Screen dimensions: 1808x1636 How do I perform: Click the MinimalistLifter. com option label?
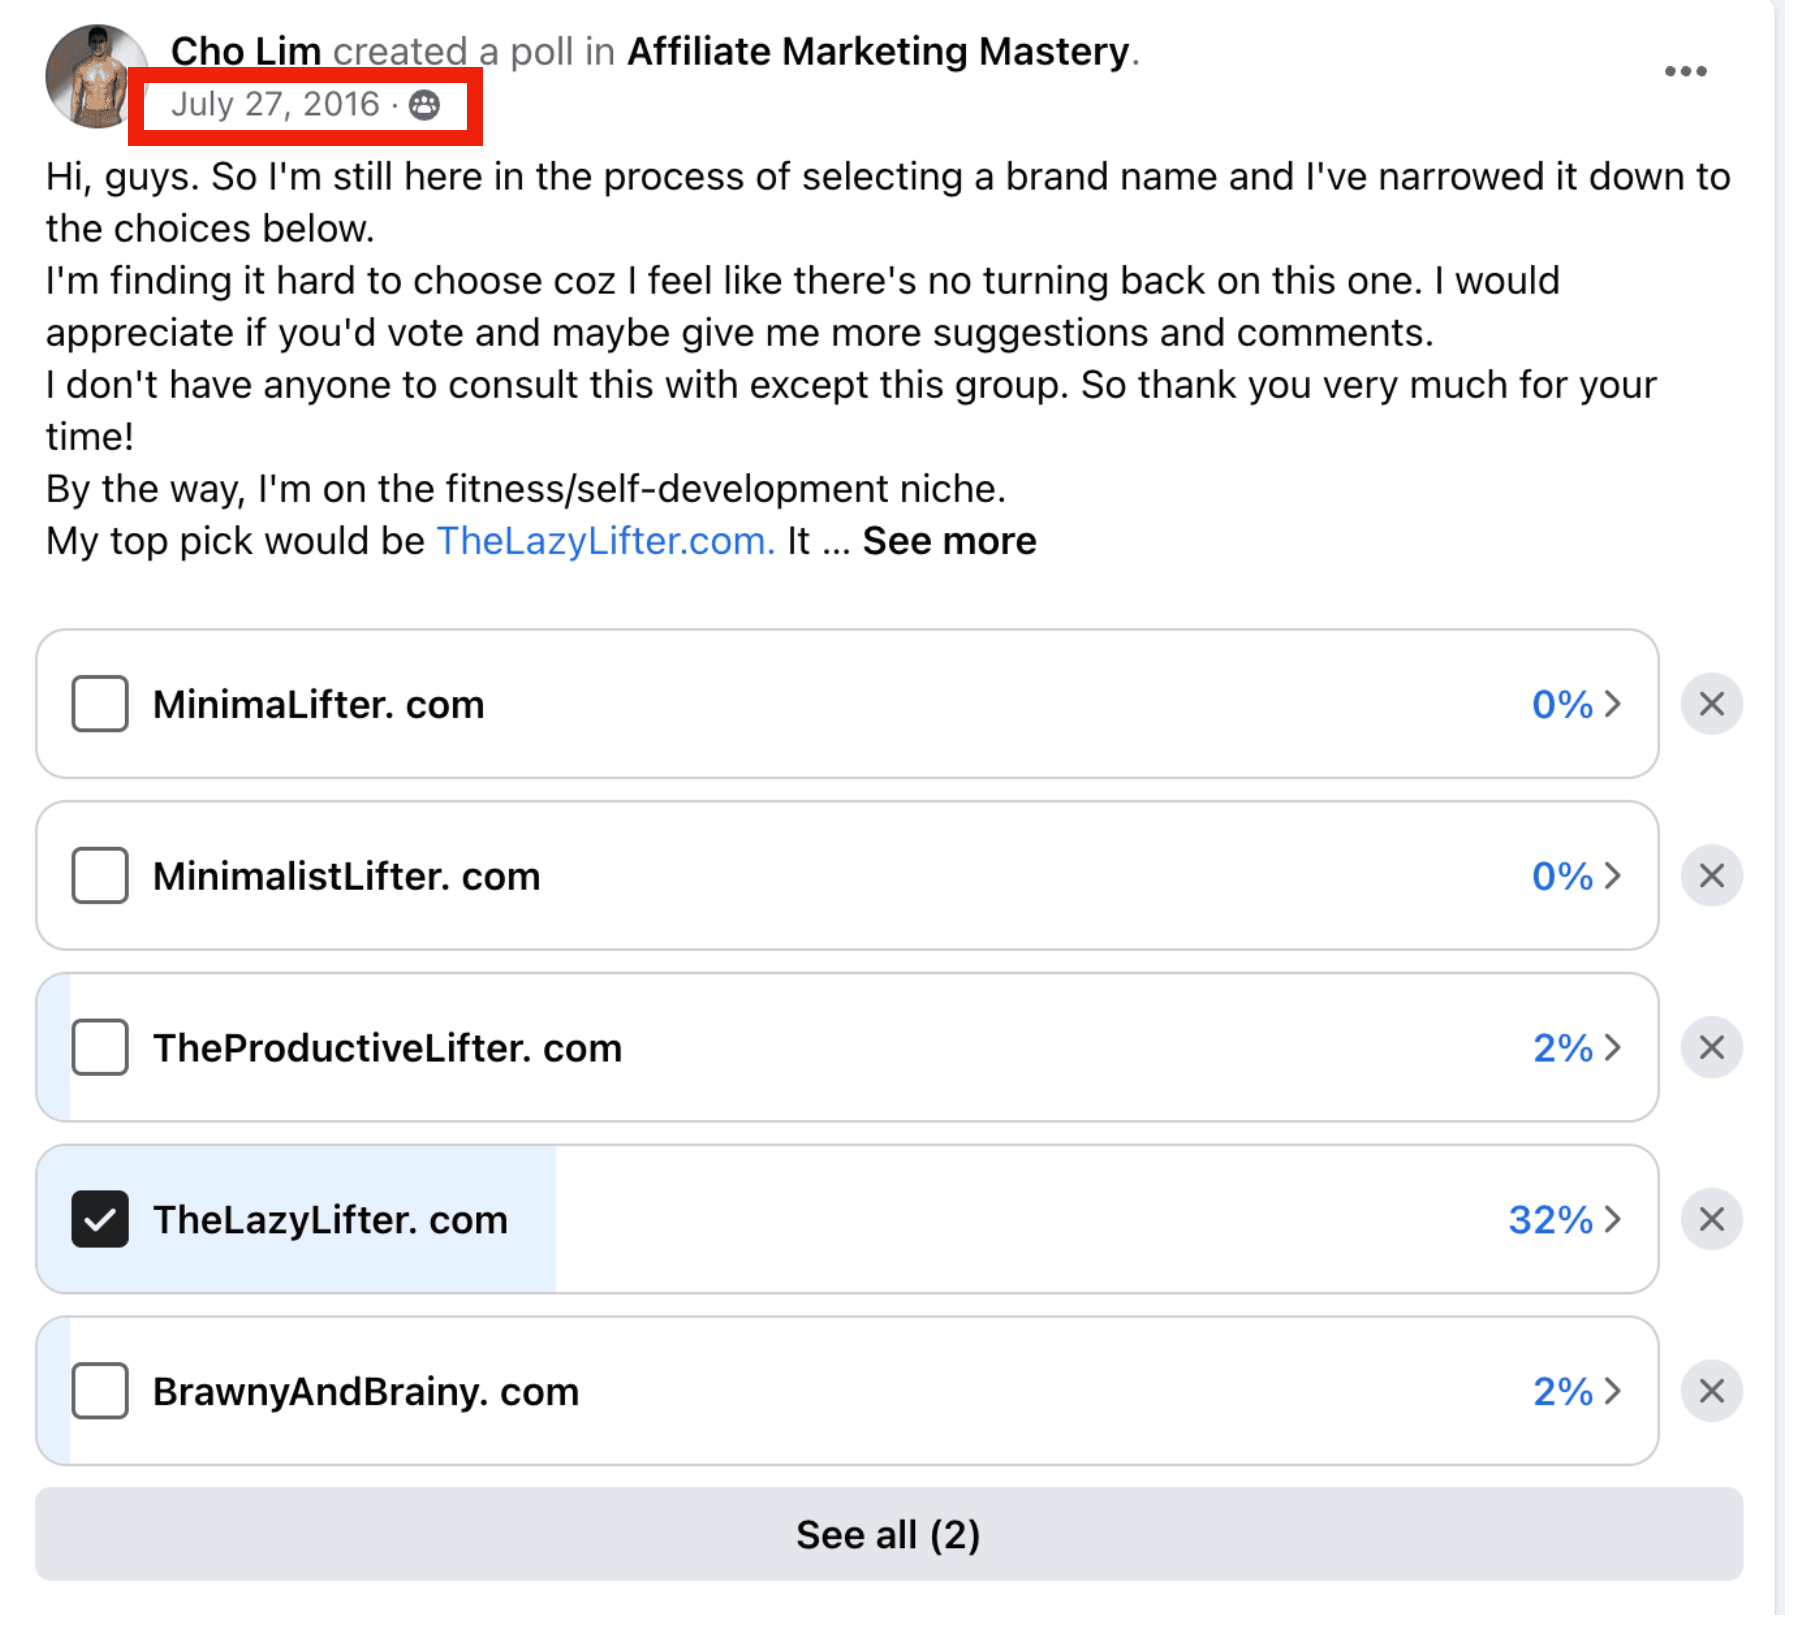[x=346, y=876]
